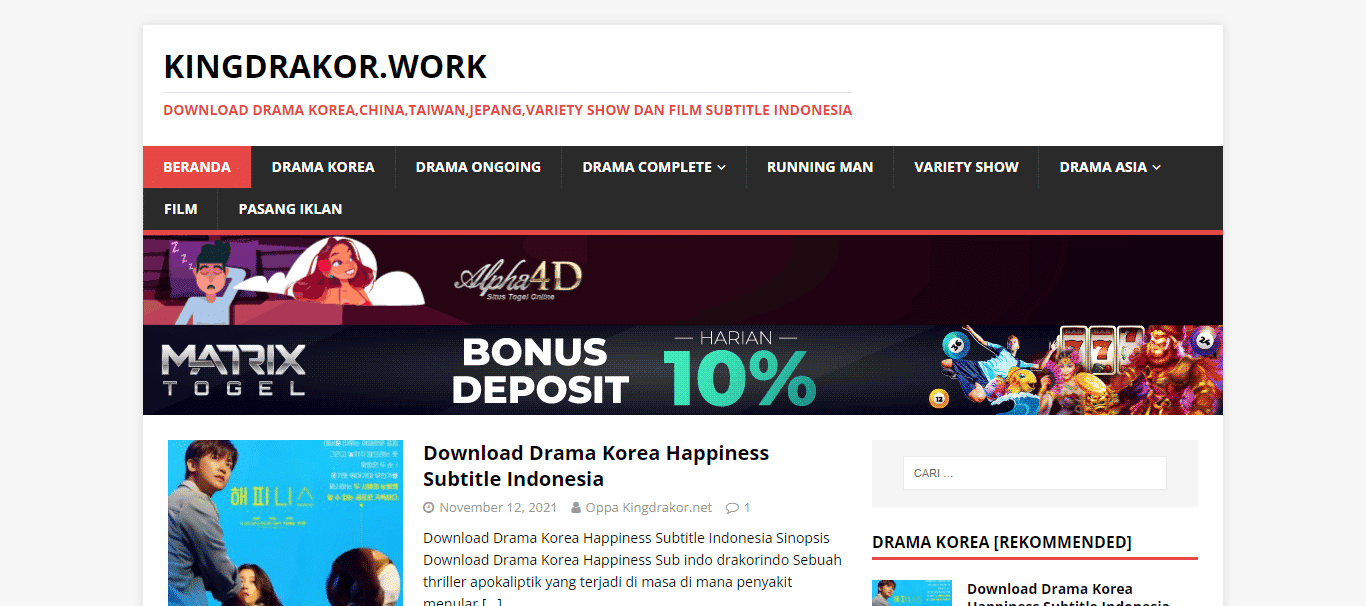The height and width of the screenshot is (606, 1366).
Task: Open the Happiness drama poster thumbnail
Action: (x=286, y=523)
